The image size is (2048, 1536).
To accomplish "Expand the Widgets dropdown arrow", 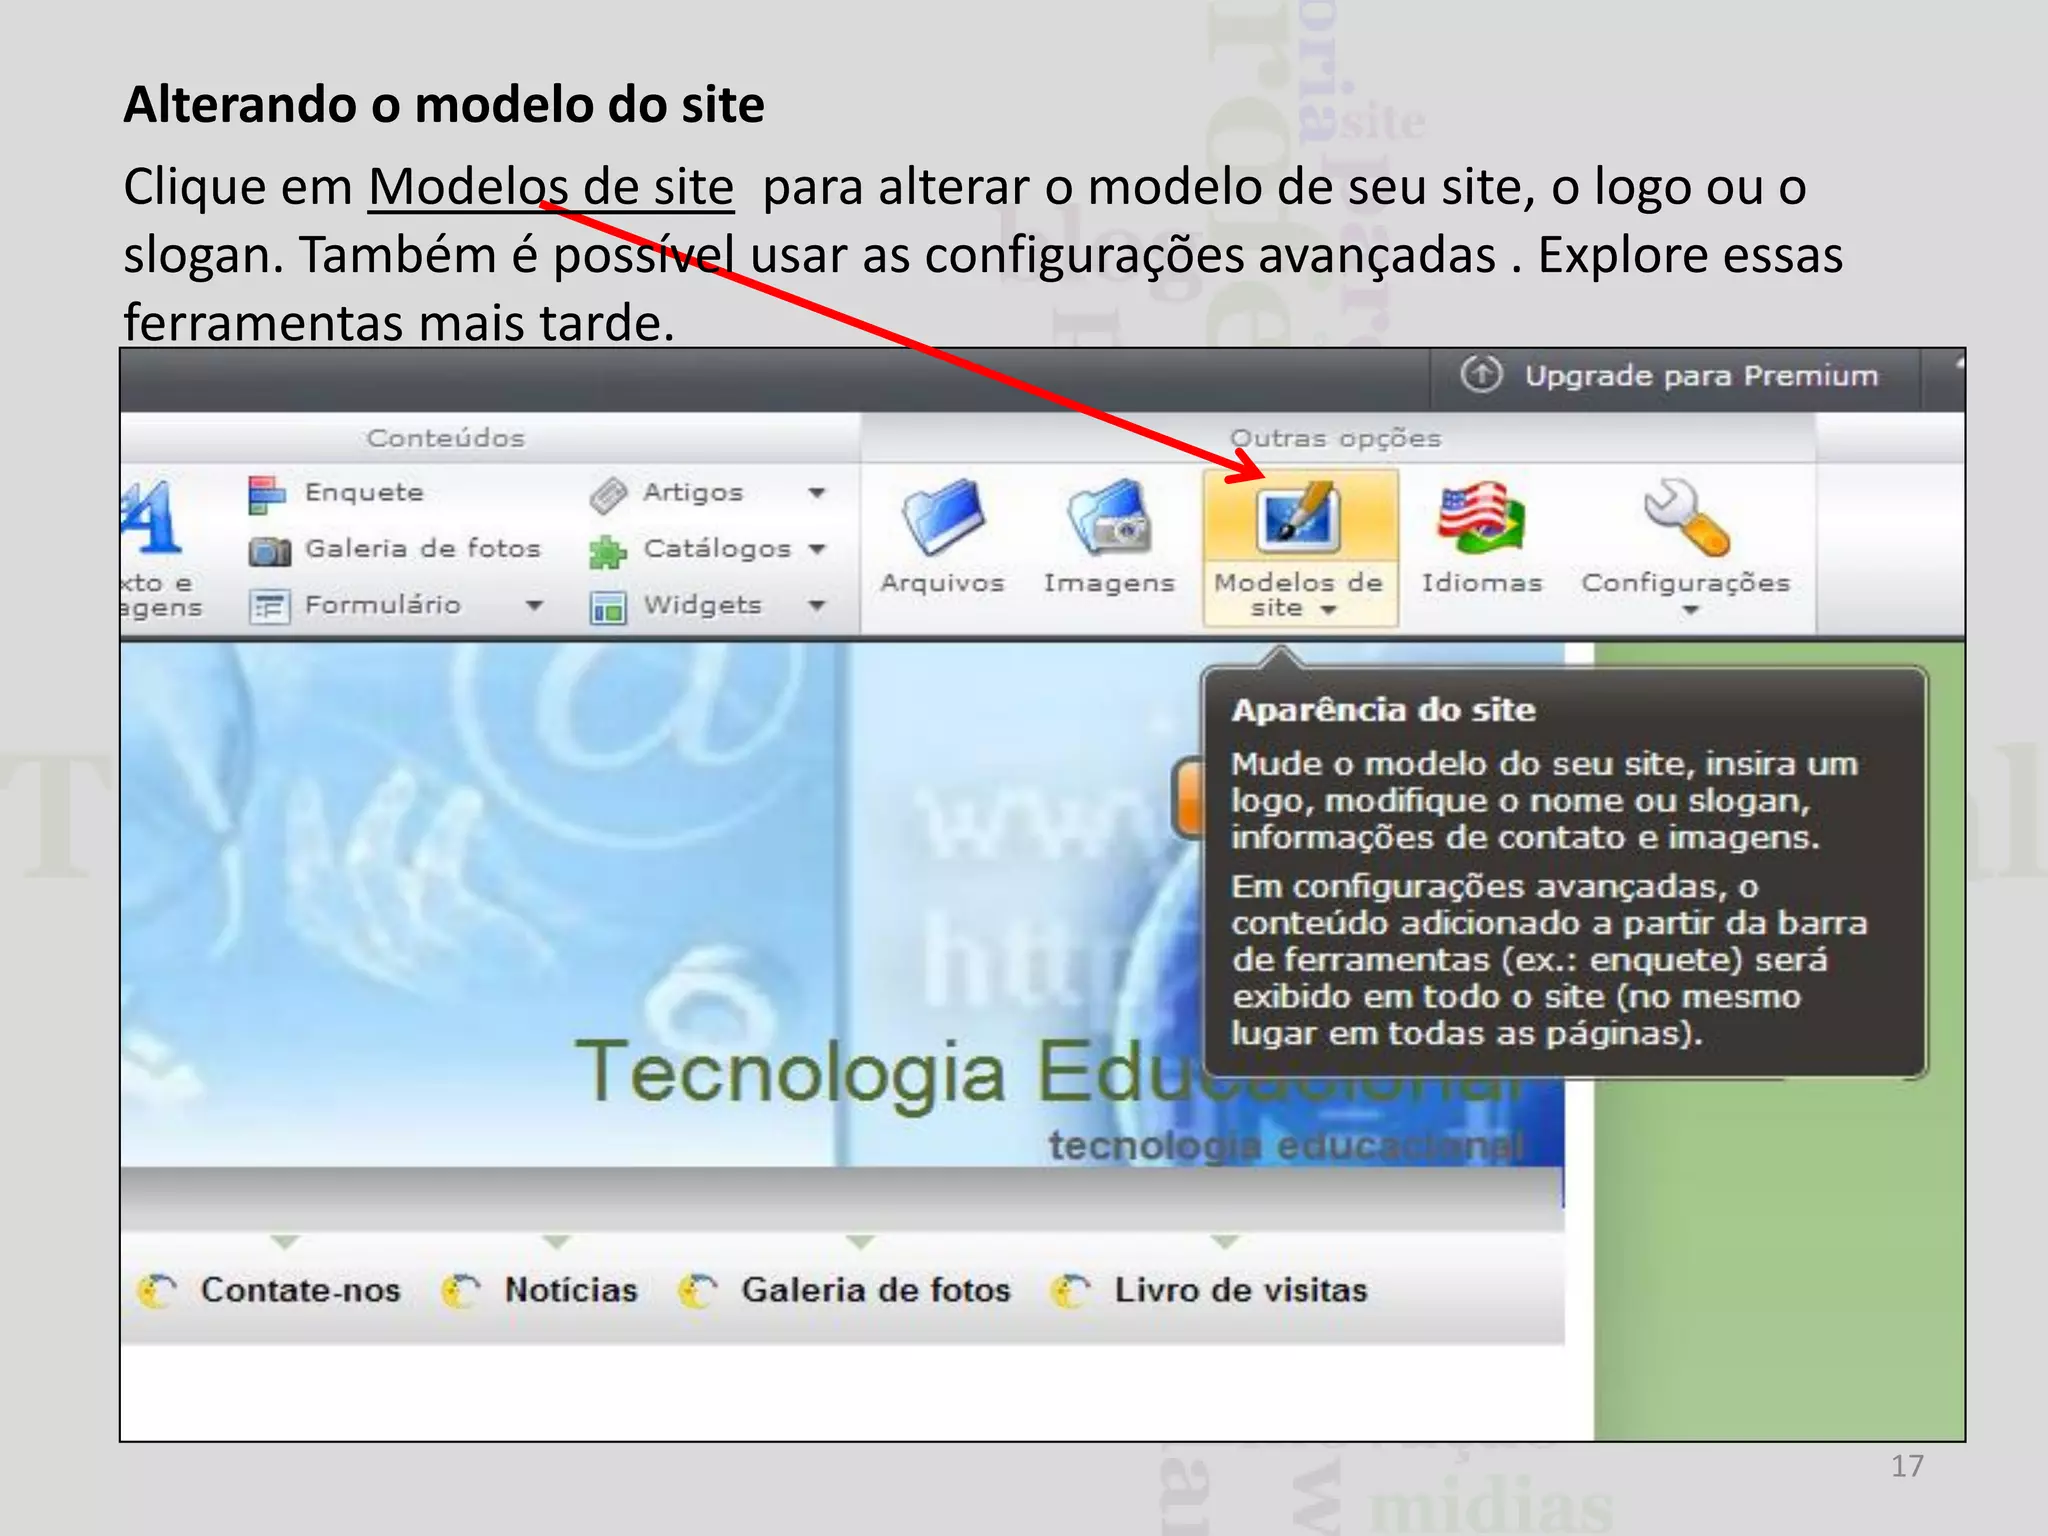I will (x=817, y=605).
